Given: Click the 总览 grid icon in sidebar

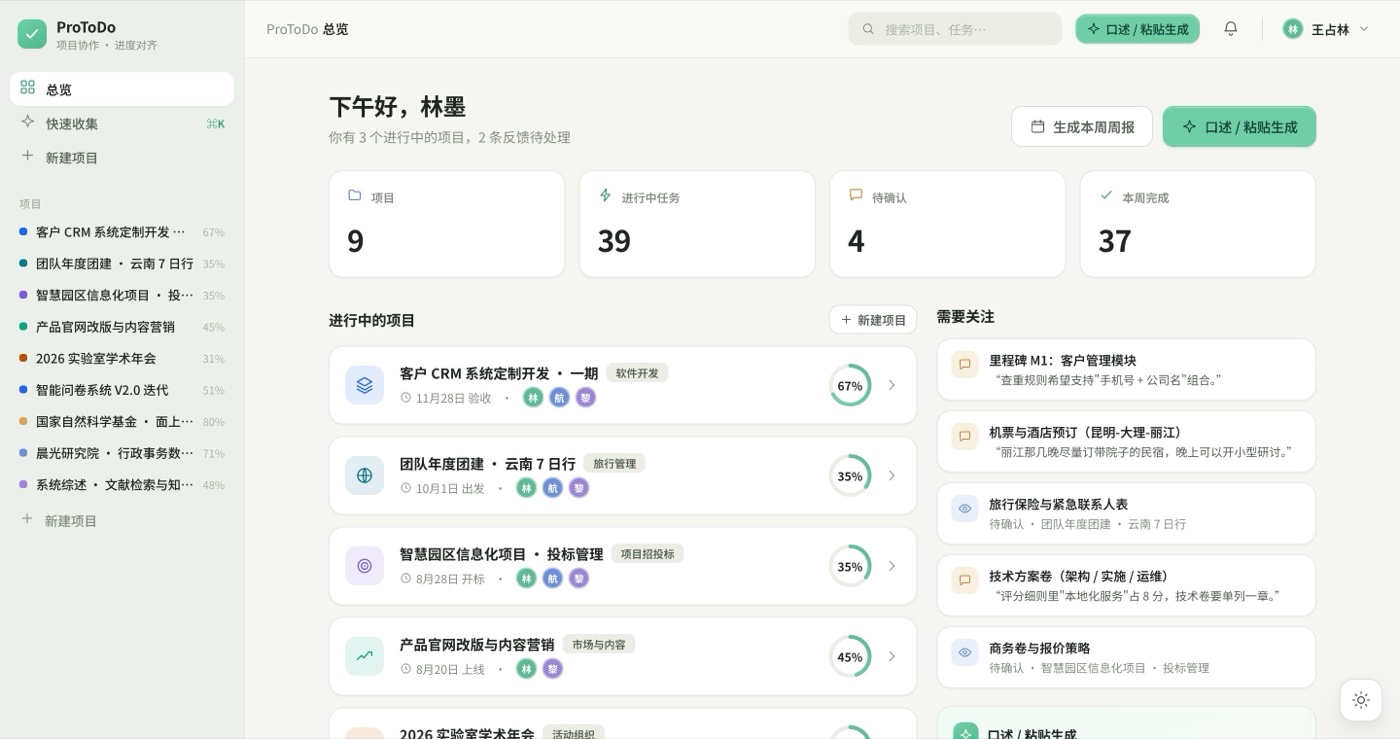Looking at the screenshot, I should (x=27, y=88).
